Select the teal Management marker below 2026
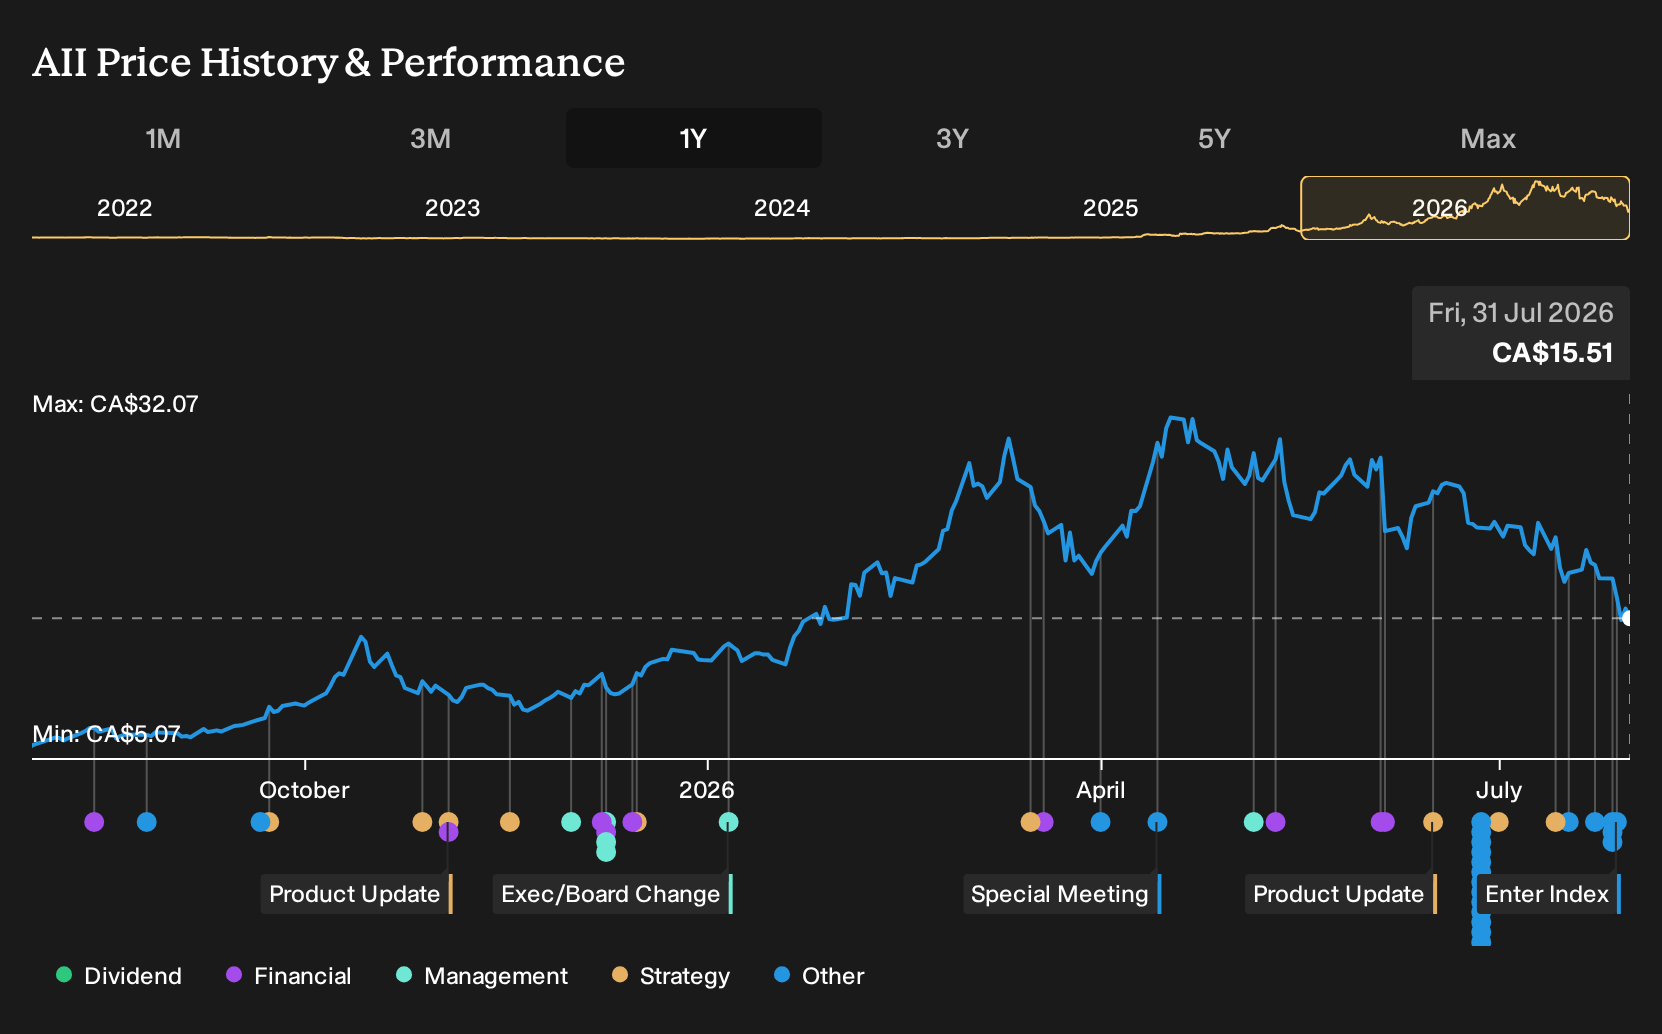Screen dimensions: 1662x1034 (729, 822)
